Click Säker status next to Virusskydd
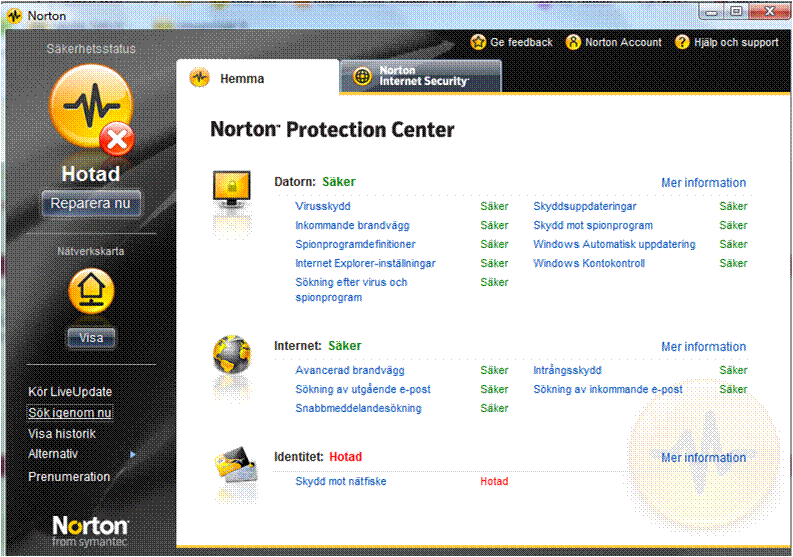This screenshot has height=557, width=793. coord(494,206)
